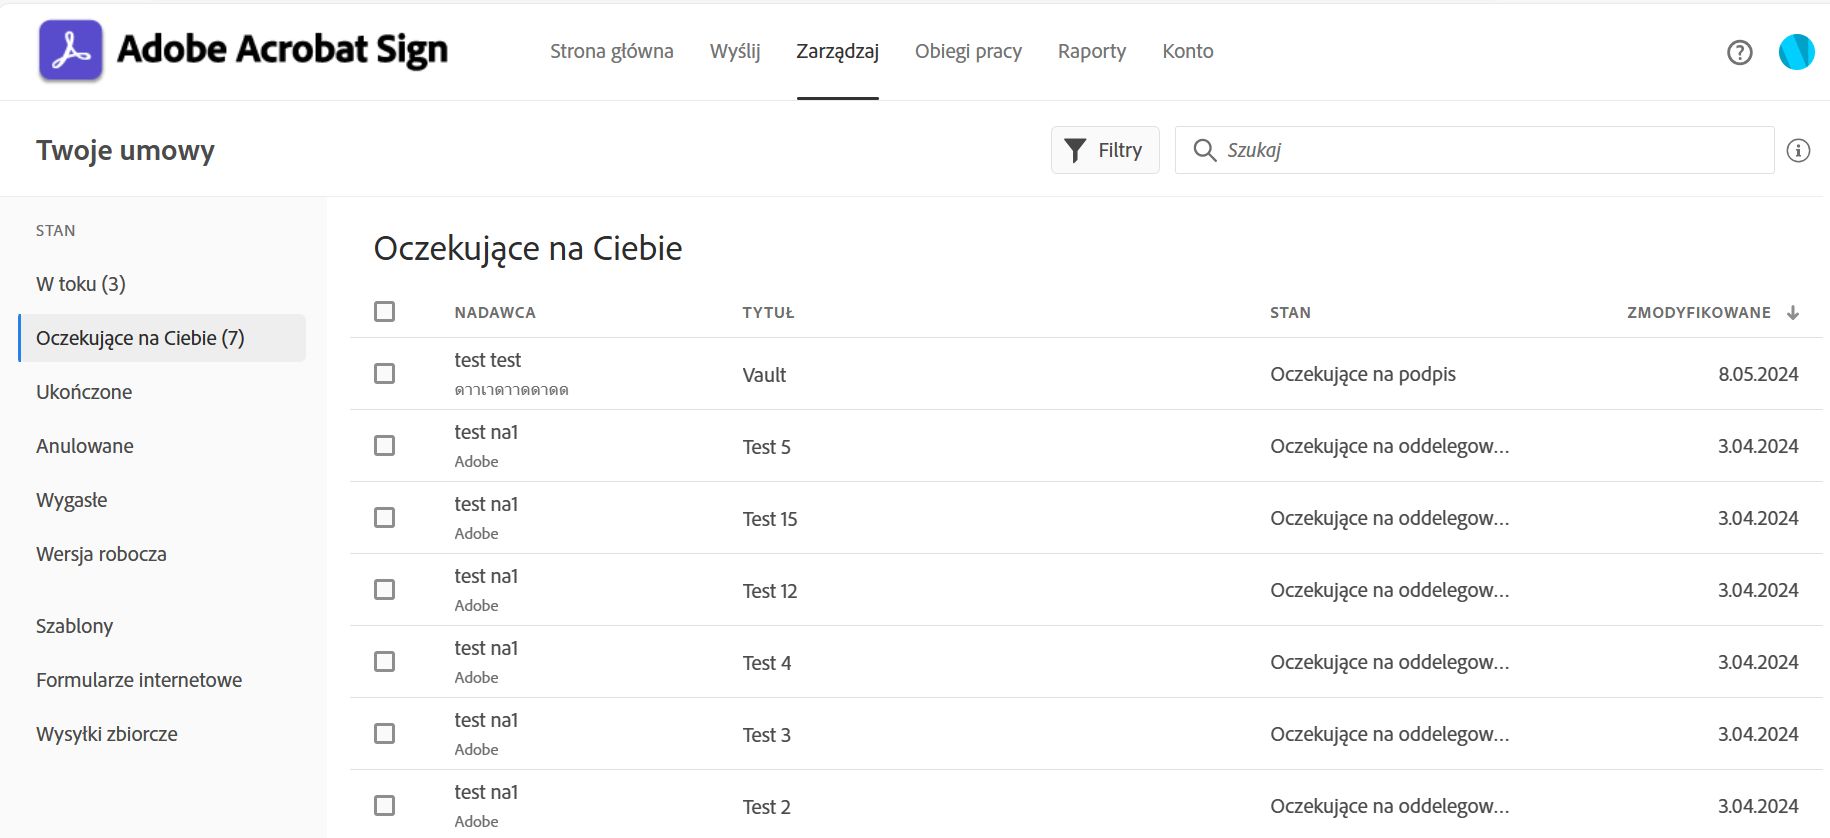Click the Adobe Acrobat Sign logo icon
This screenshot has width=1830, height=838.
[x=71, y=50]
